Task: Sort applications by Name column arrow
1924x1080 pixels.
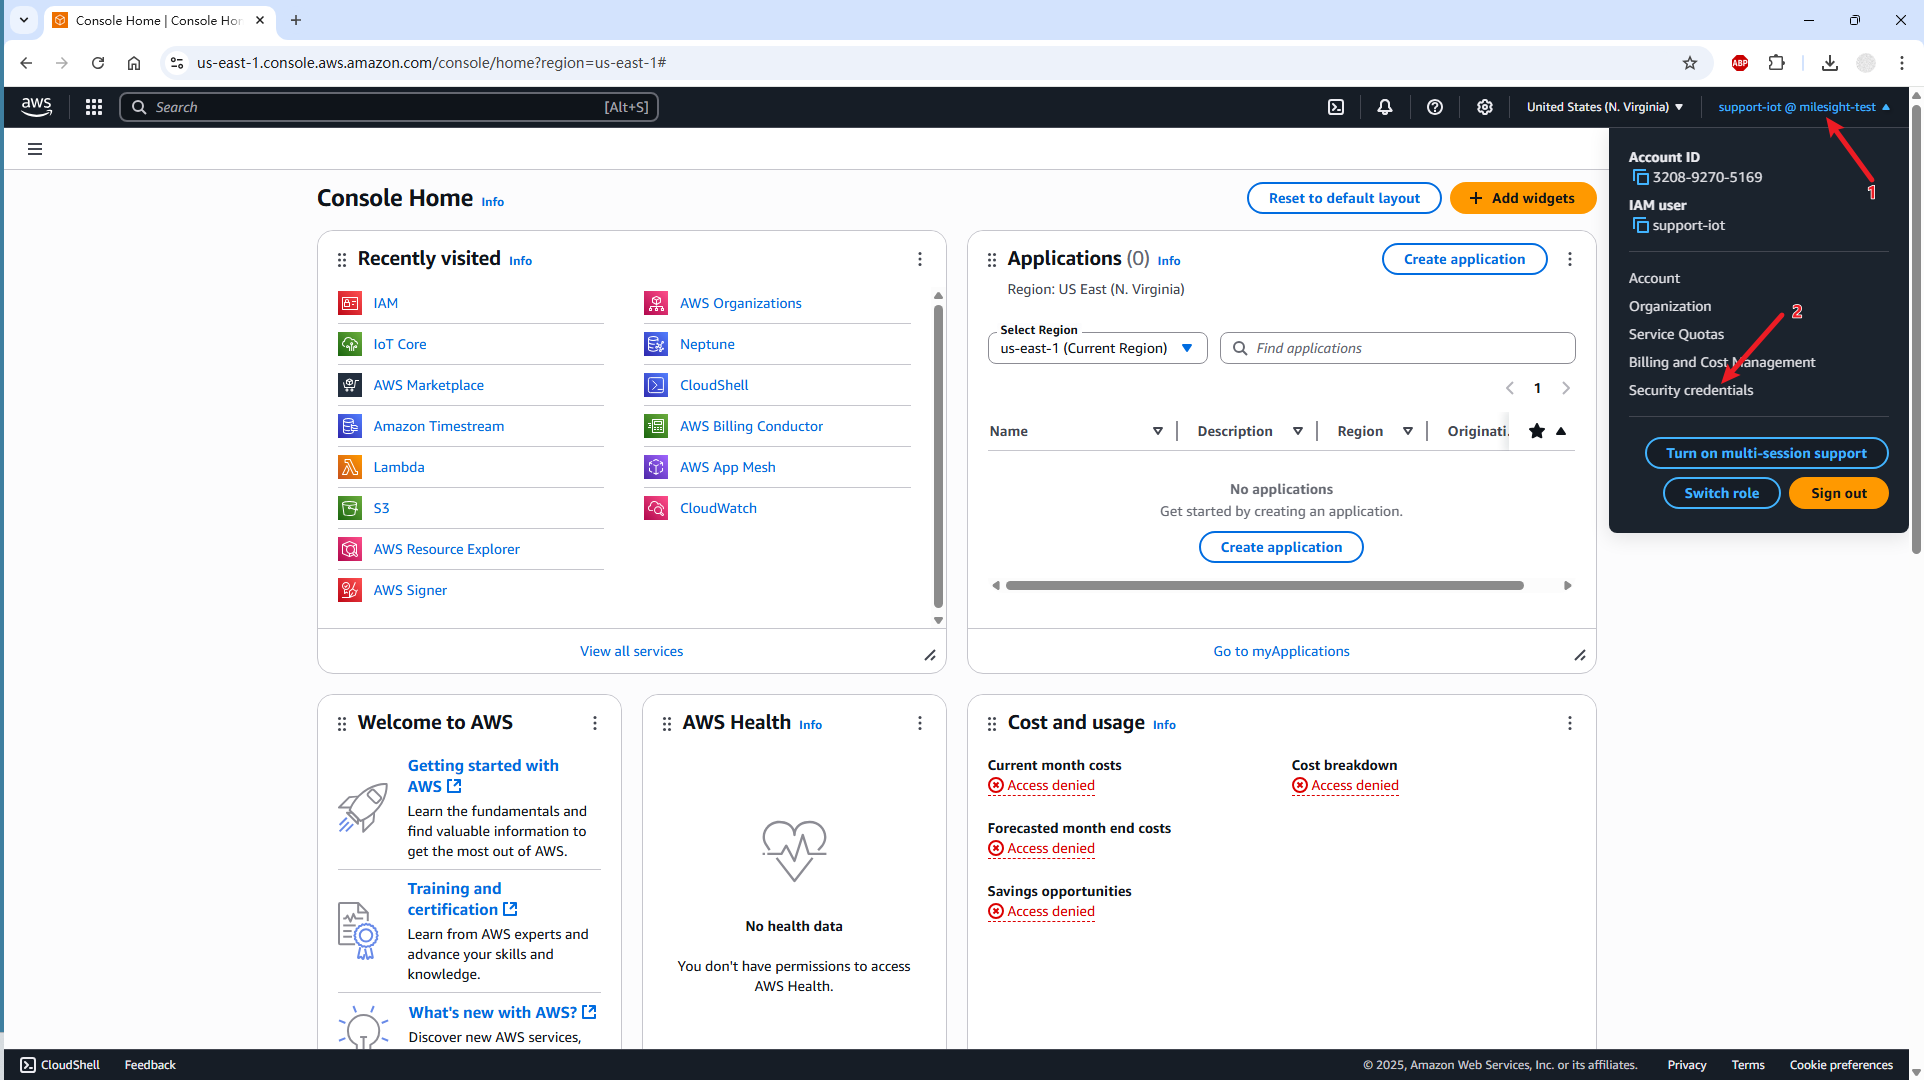Action: click(1157, 431)
